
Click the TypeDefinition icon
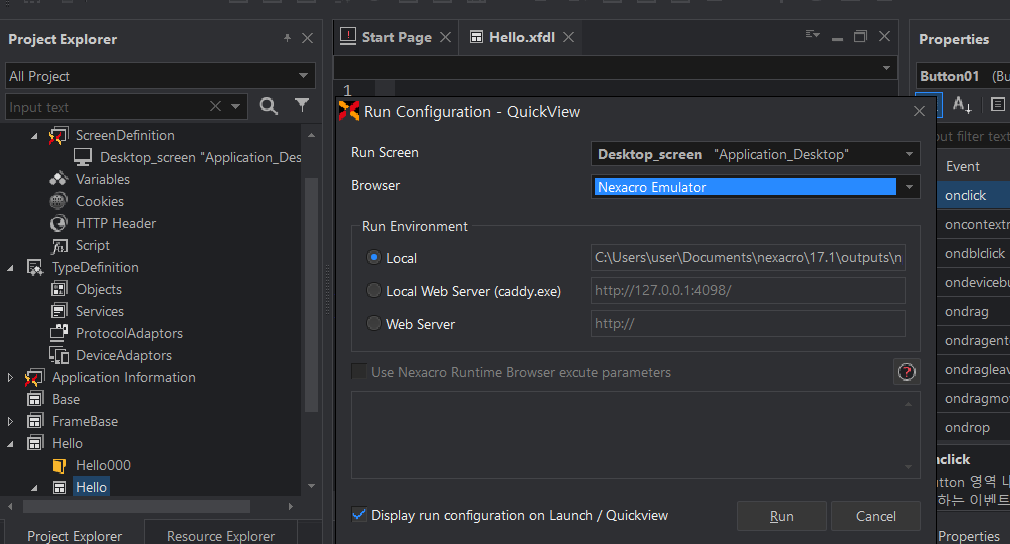pos(35,267)
